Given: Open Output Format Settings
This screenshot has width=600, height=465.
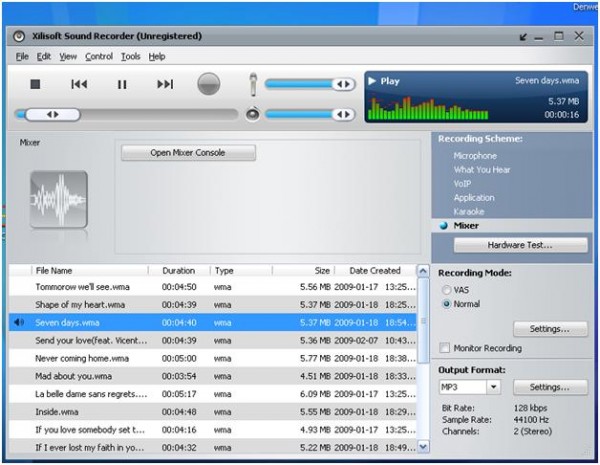Looking at the screenshot, I should [550, 387].
